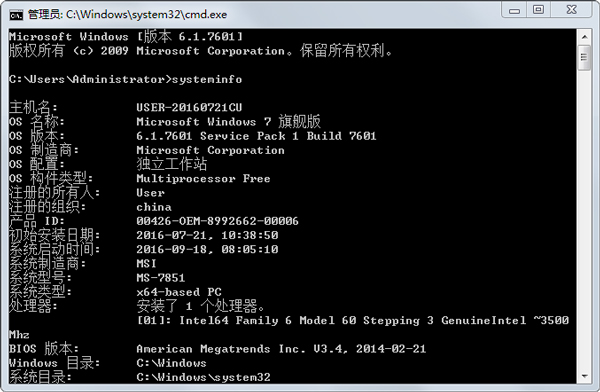Image resolution: width=600 pixels, height=392 pixels.
Task: Click the 'Microsoft Windows [版本 6.1.7601]' line
Action: click(126, 37)
